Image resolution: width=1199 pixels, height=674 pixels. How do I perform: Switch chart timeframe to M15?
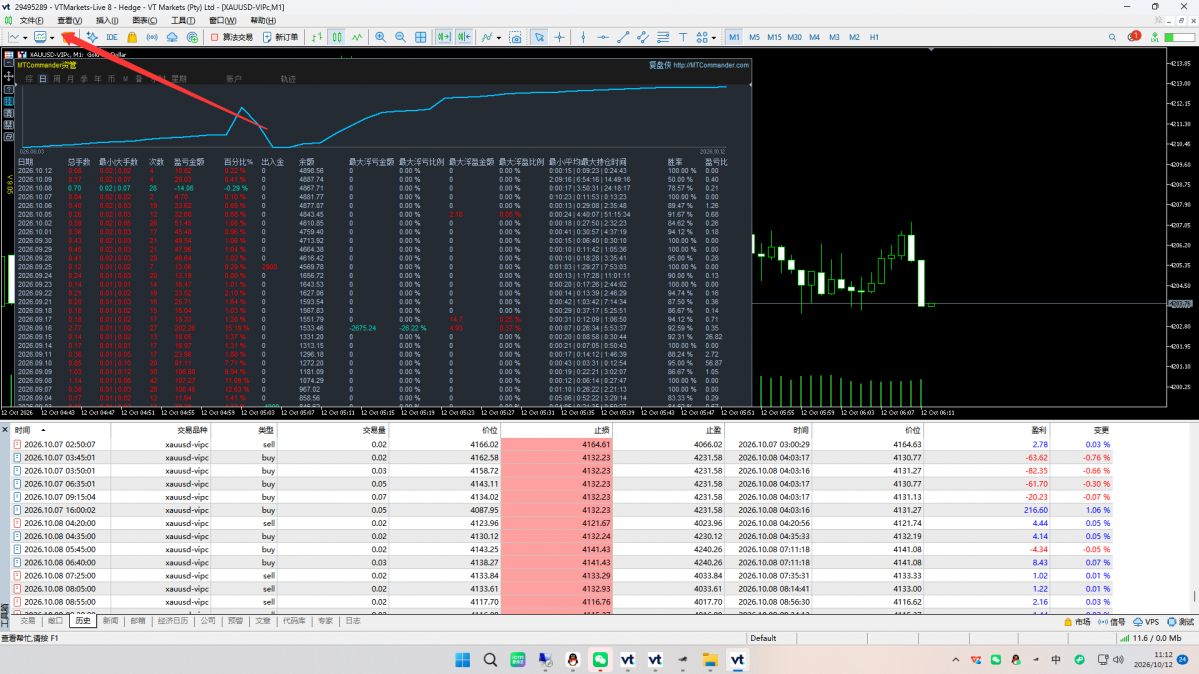(774, 37)
